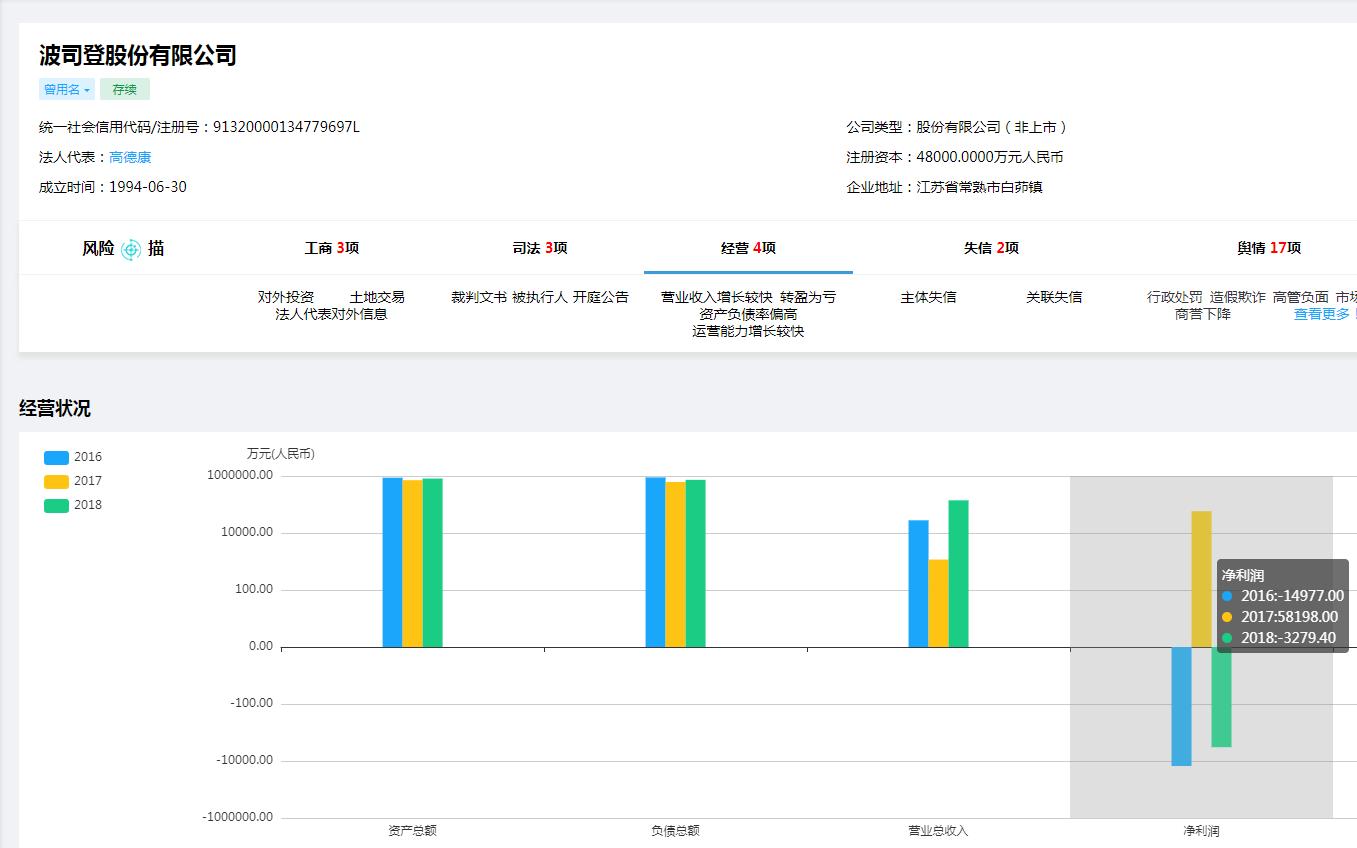
Task: Click the 2018 净利润 negative green bar
Action: tap(1221, 697)
